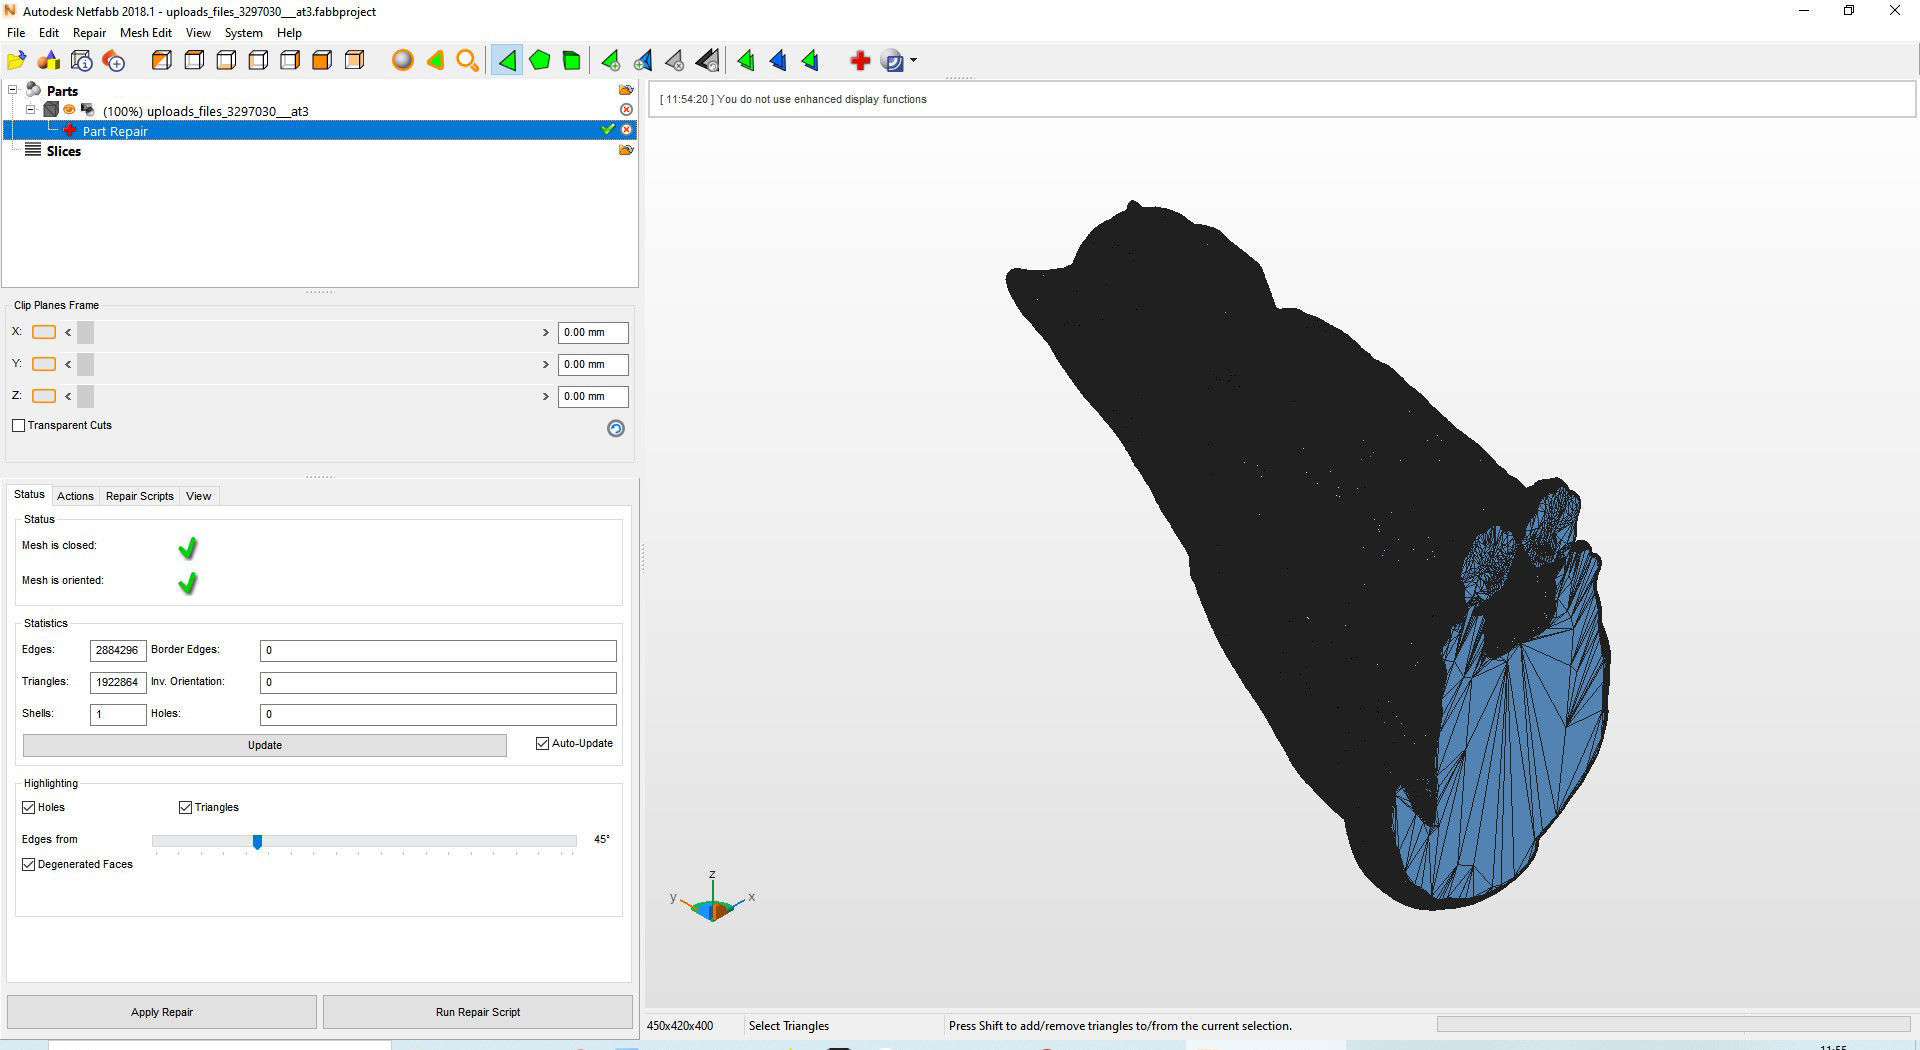This screenshot has width=1920, height=1050.
Task: Open the dropdown arrow beside the platform icon
Action: click(914, 61)
